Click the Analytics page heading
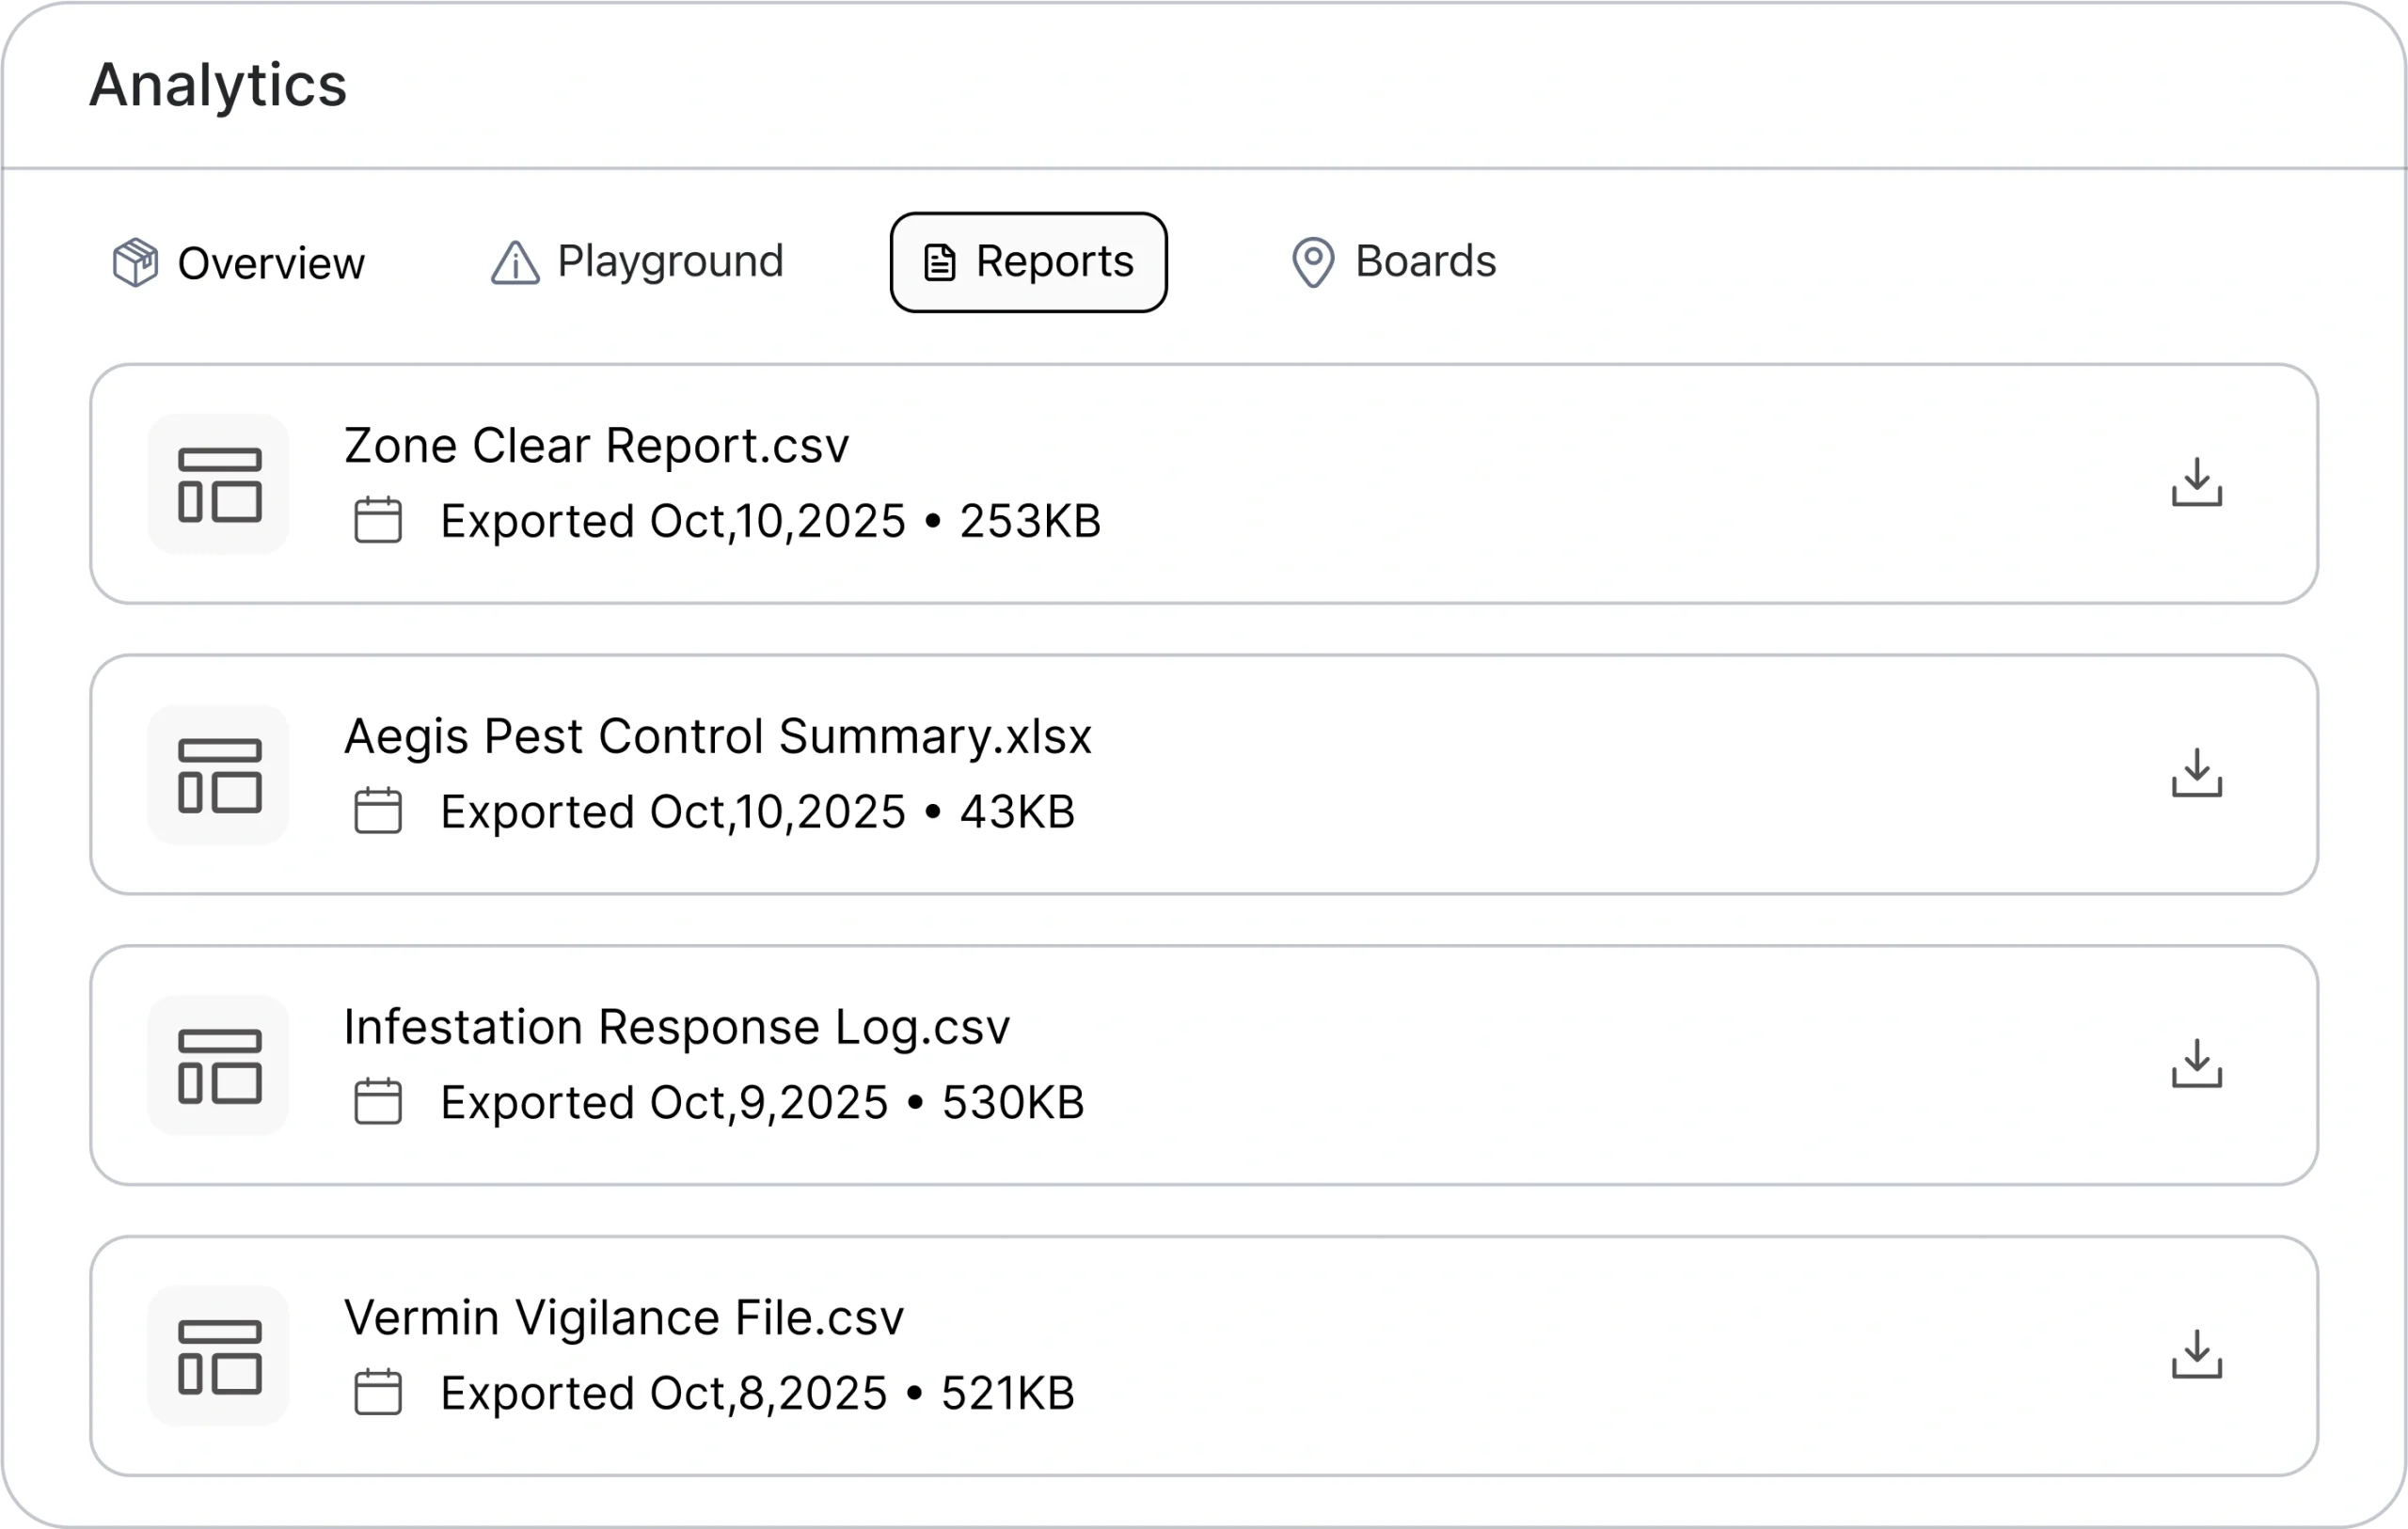The image size is (2408, 1529). (x=218, y=85)
